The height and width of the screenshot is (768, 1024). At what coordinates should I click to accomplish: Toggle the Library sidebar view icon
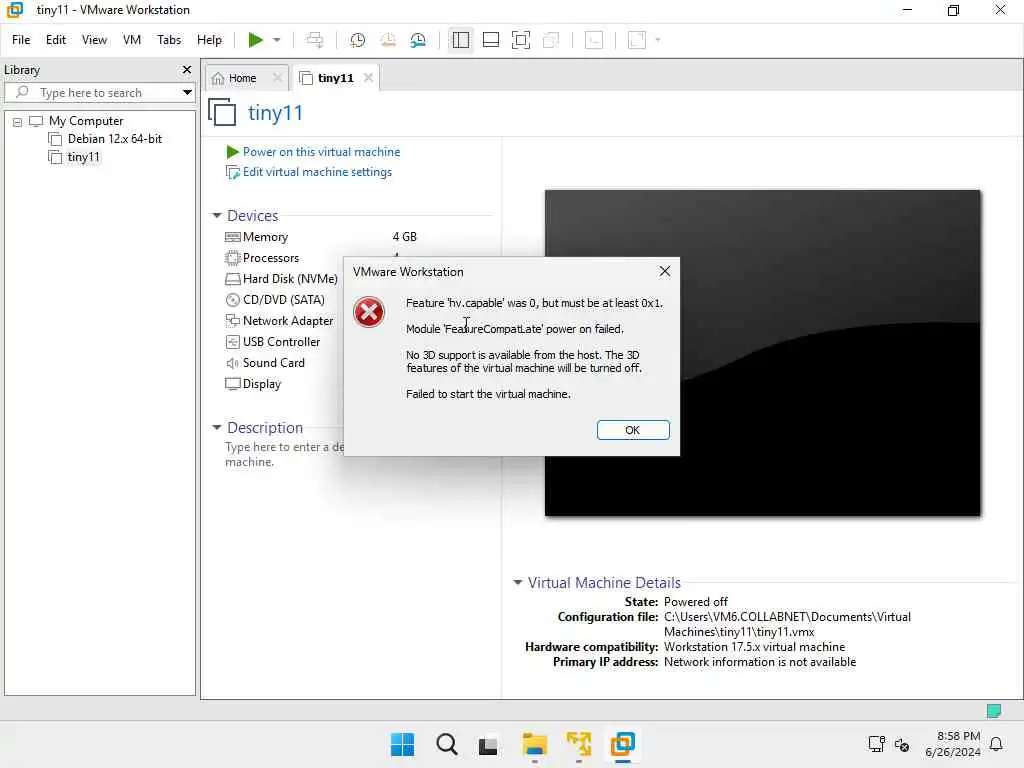(x=460, y=40)
